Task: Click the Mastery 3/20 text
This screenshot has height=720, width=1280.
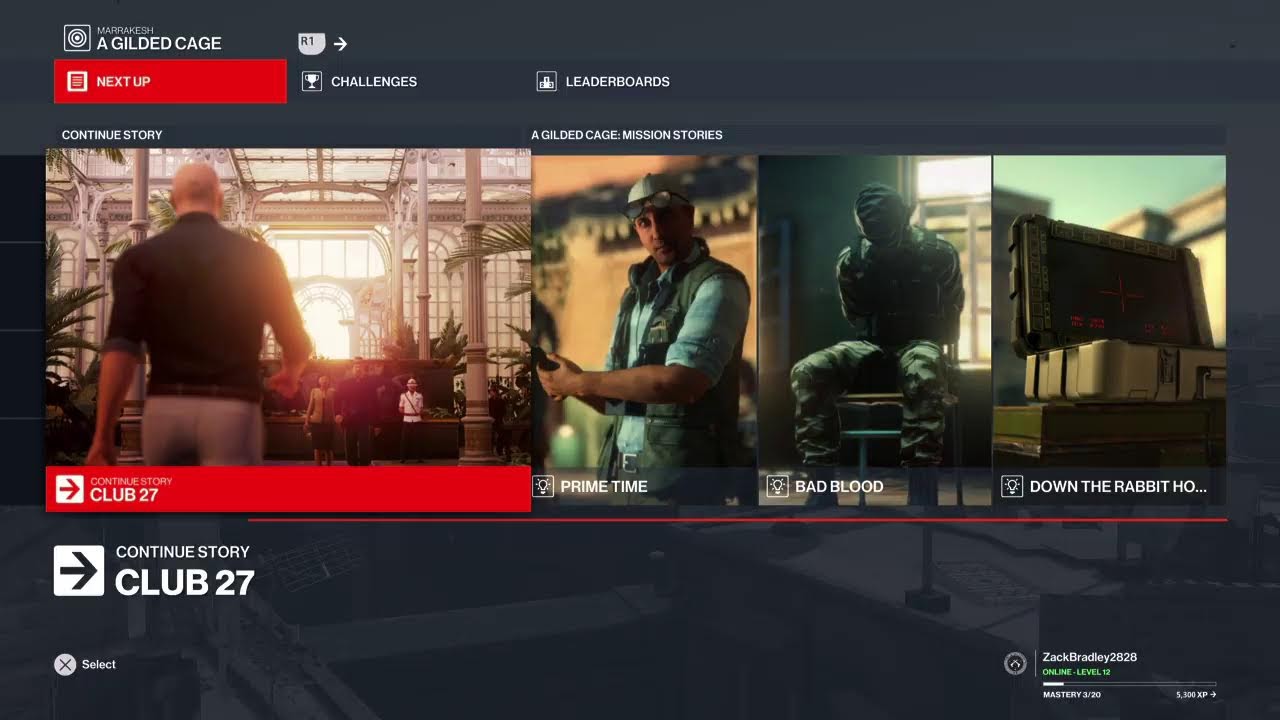Action: click(1072, 694)
